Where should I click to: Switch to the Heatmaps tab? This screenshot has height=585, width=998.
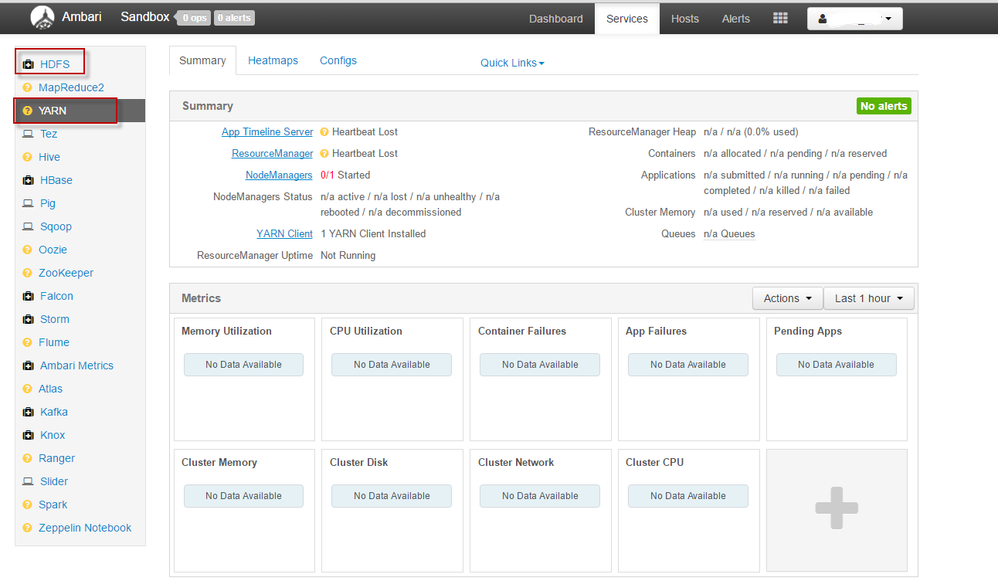click(273, 61)
